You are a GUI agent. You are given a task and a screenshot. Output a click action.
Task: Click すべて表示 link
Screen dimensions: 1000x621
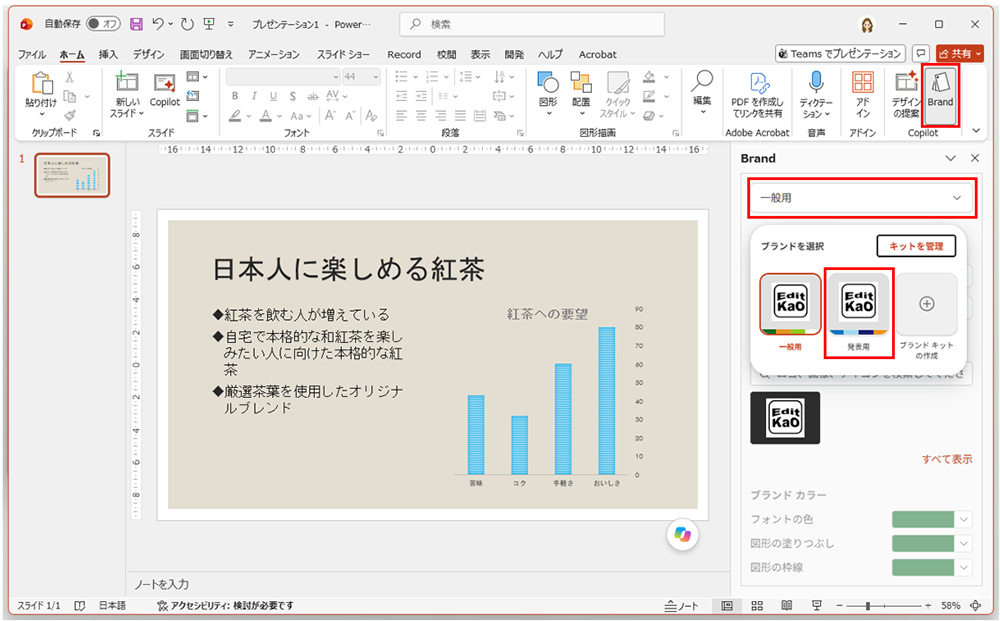coord(947,459)
